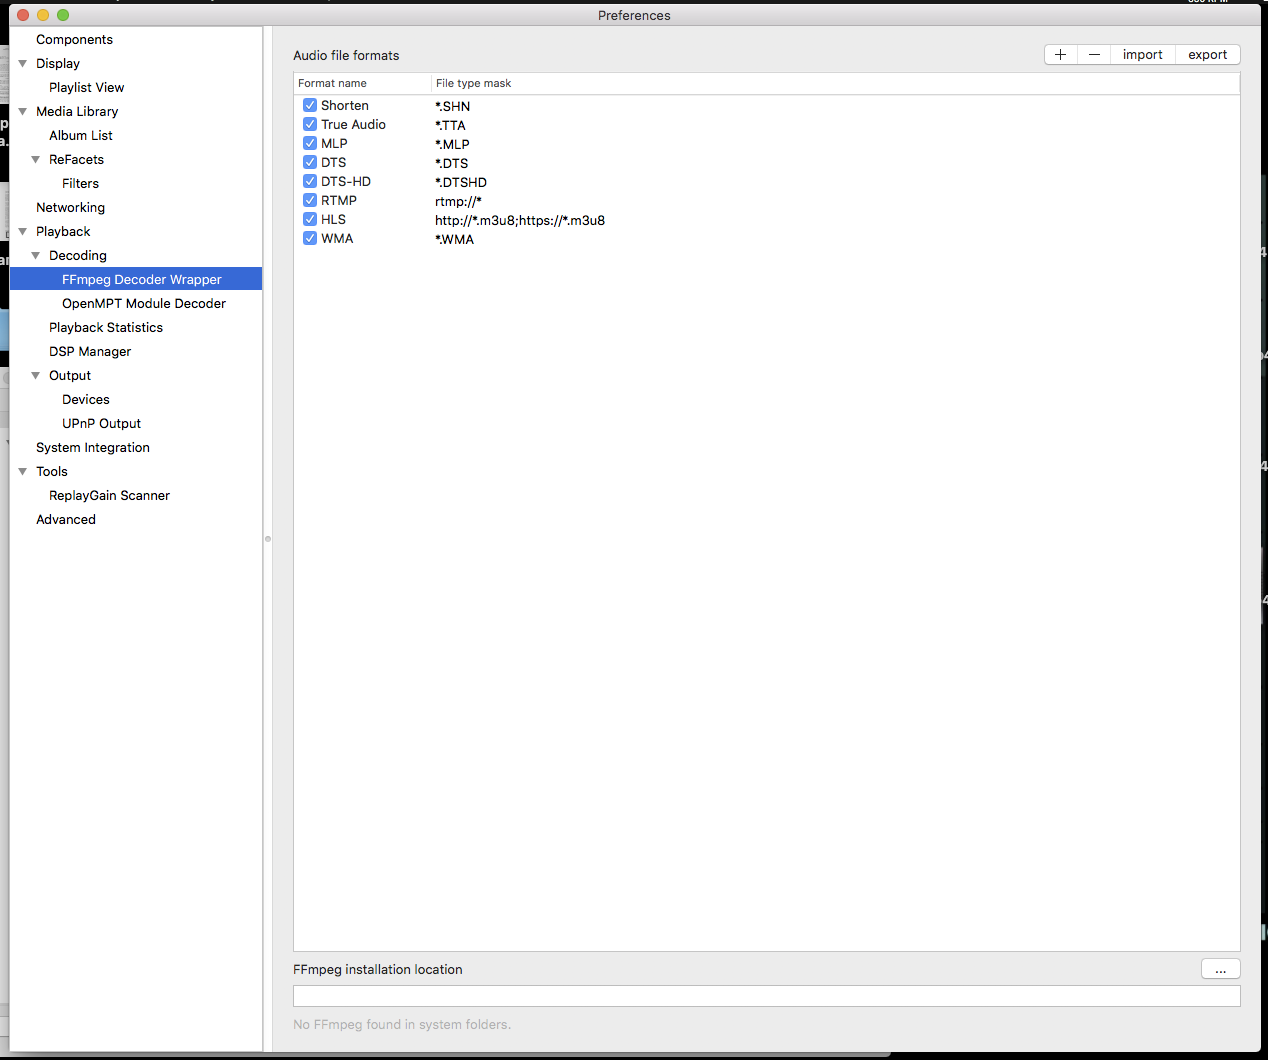1268x1060 pixels.
Task: Click the sidebar split divider handle
Action: coord(268,539)
